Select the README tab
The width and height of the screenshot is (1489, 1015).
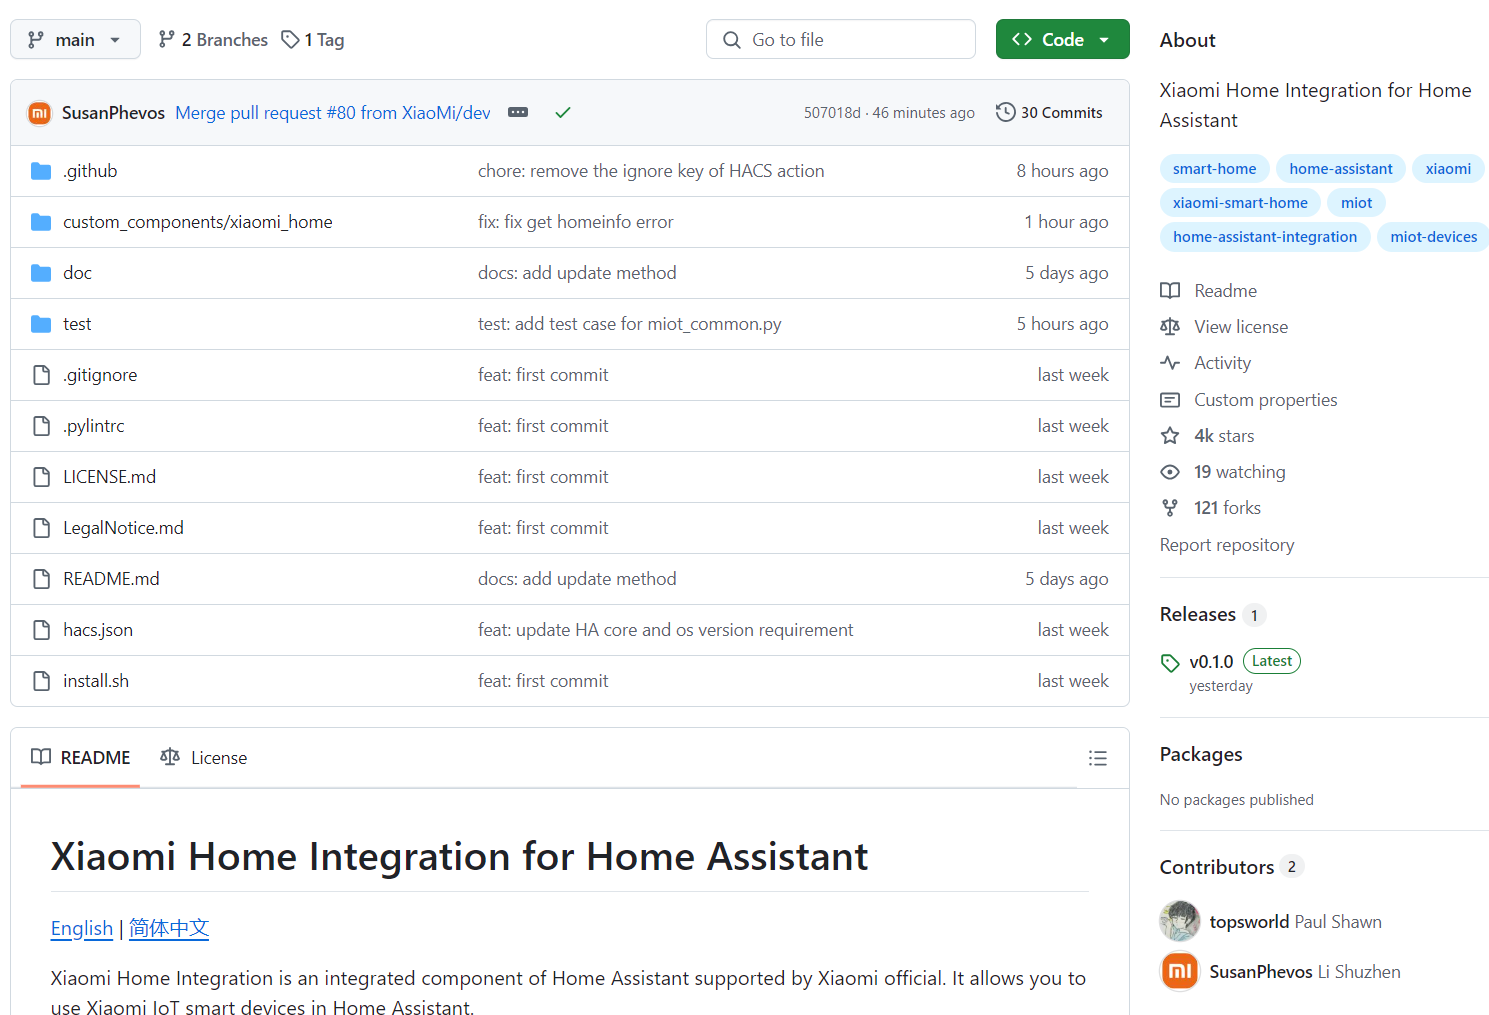(x=81, y=758)
